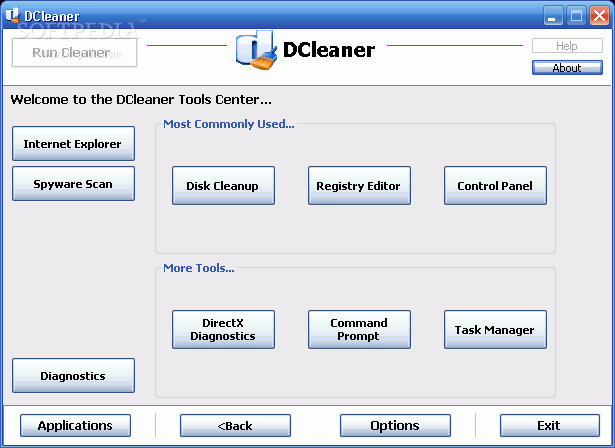Launch Task Manager
This screenshot has width=615, height=448.
point(495,330)
